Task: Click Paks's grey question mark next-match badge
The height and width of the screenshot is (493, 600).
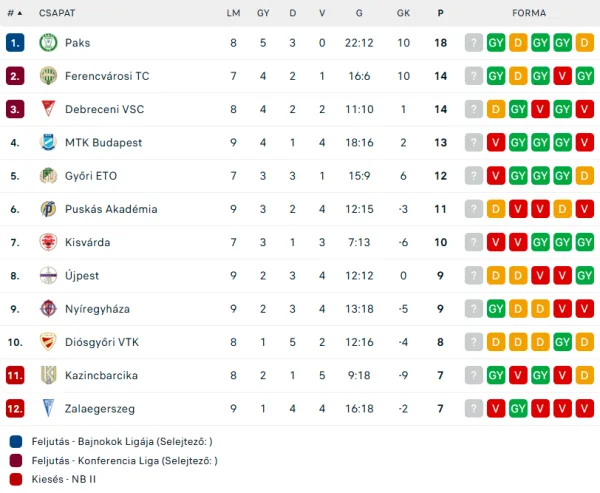Action: pyautogui.click(x=474, y=43)
